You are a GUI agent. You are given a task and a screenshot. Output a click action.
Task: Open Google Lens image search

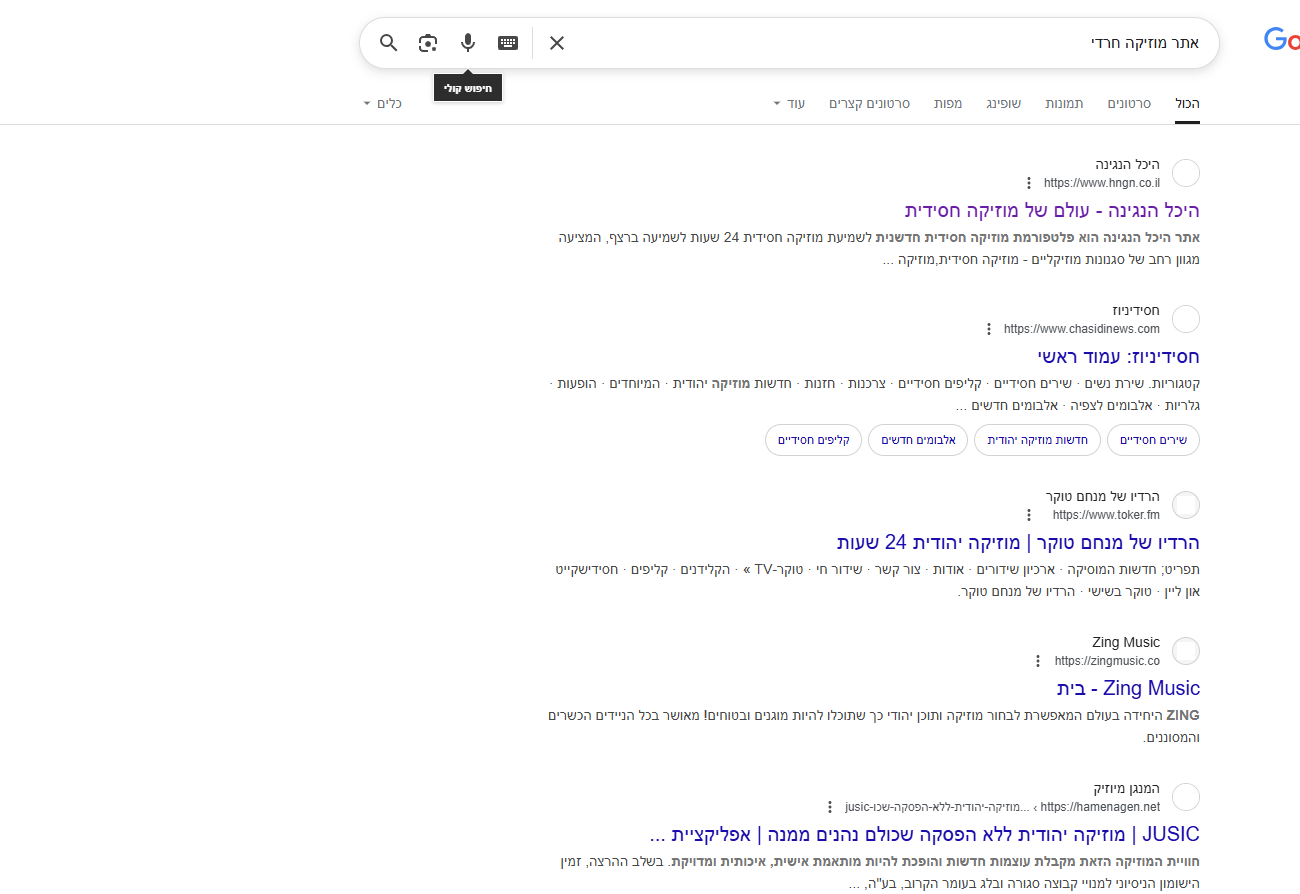point(428,42)
